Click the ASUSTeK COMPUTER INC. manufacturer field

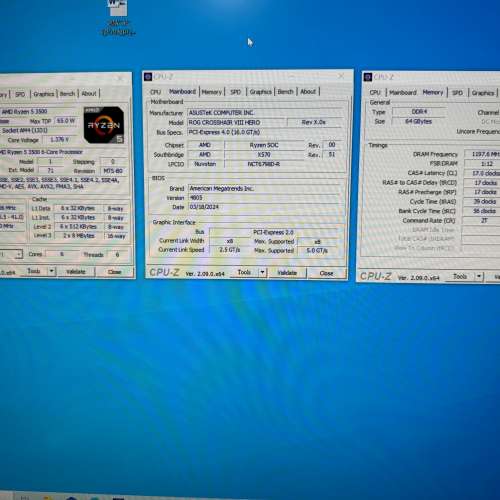coord(265,113)
